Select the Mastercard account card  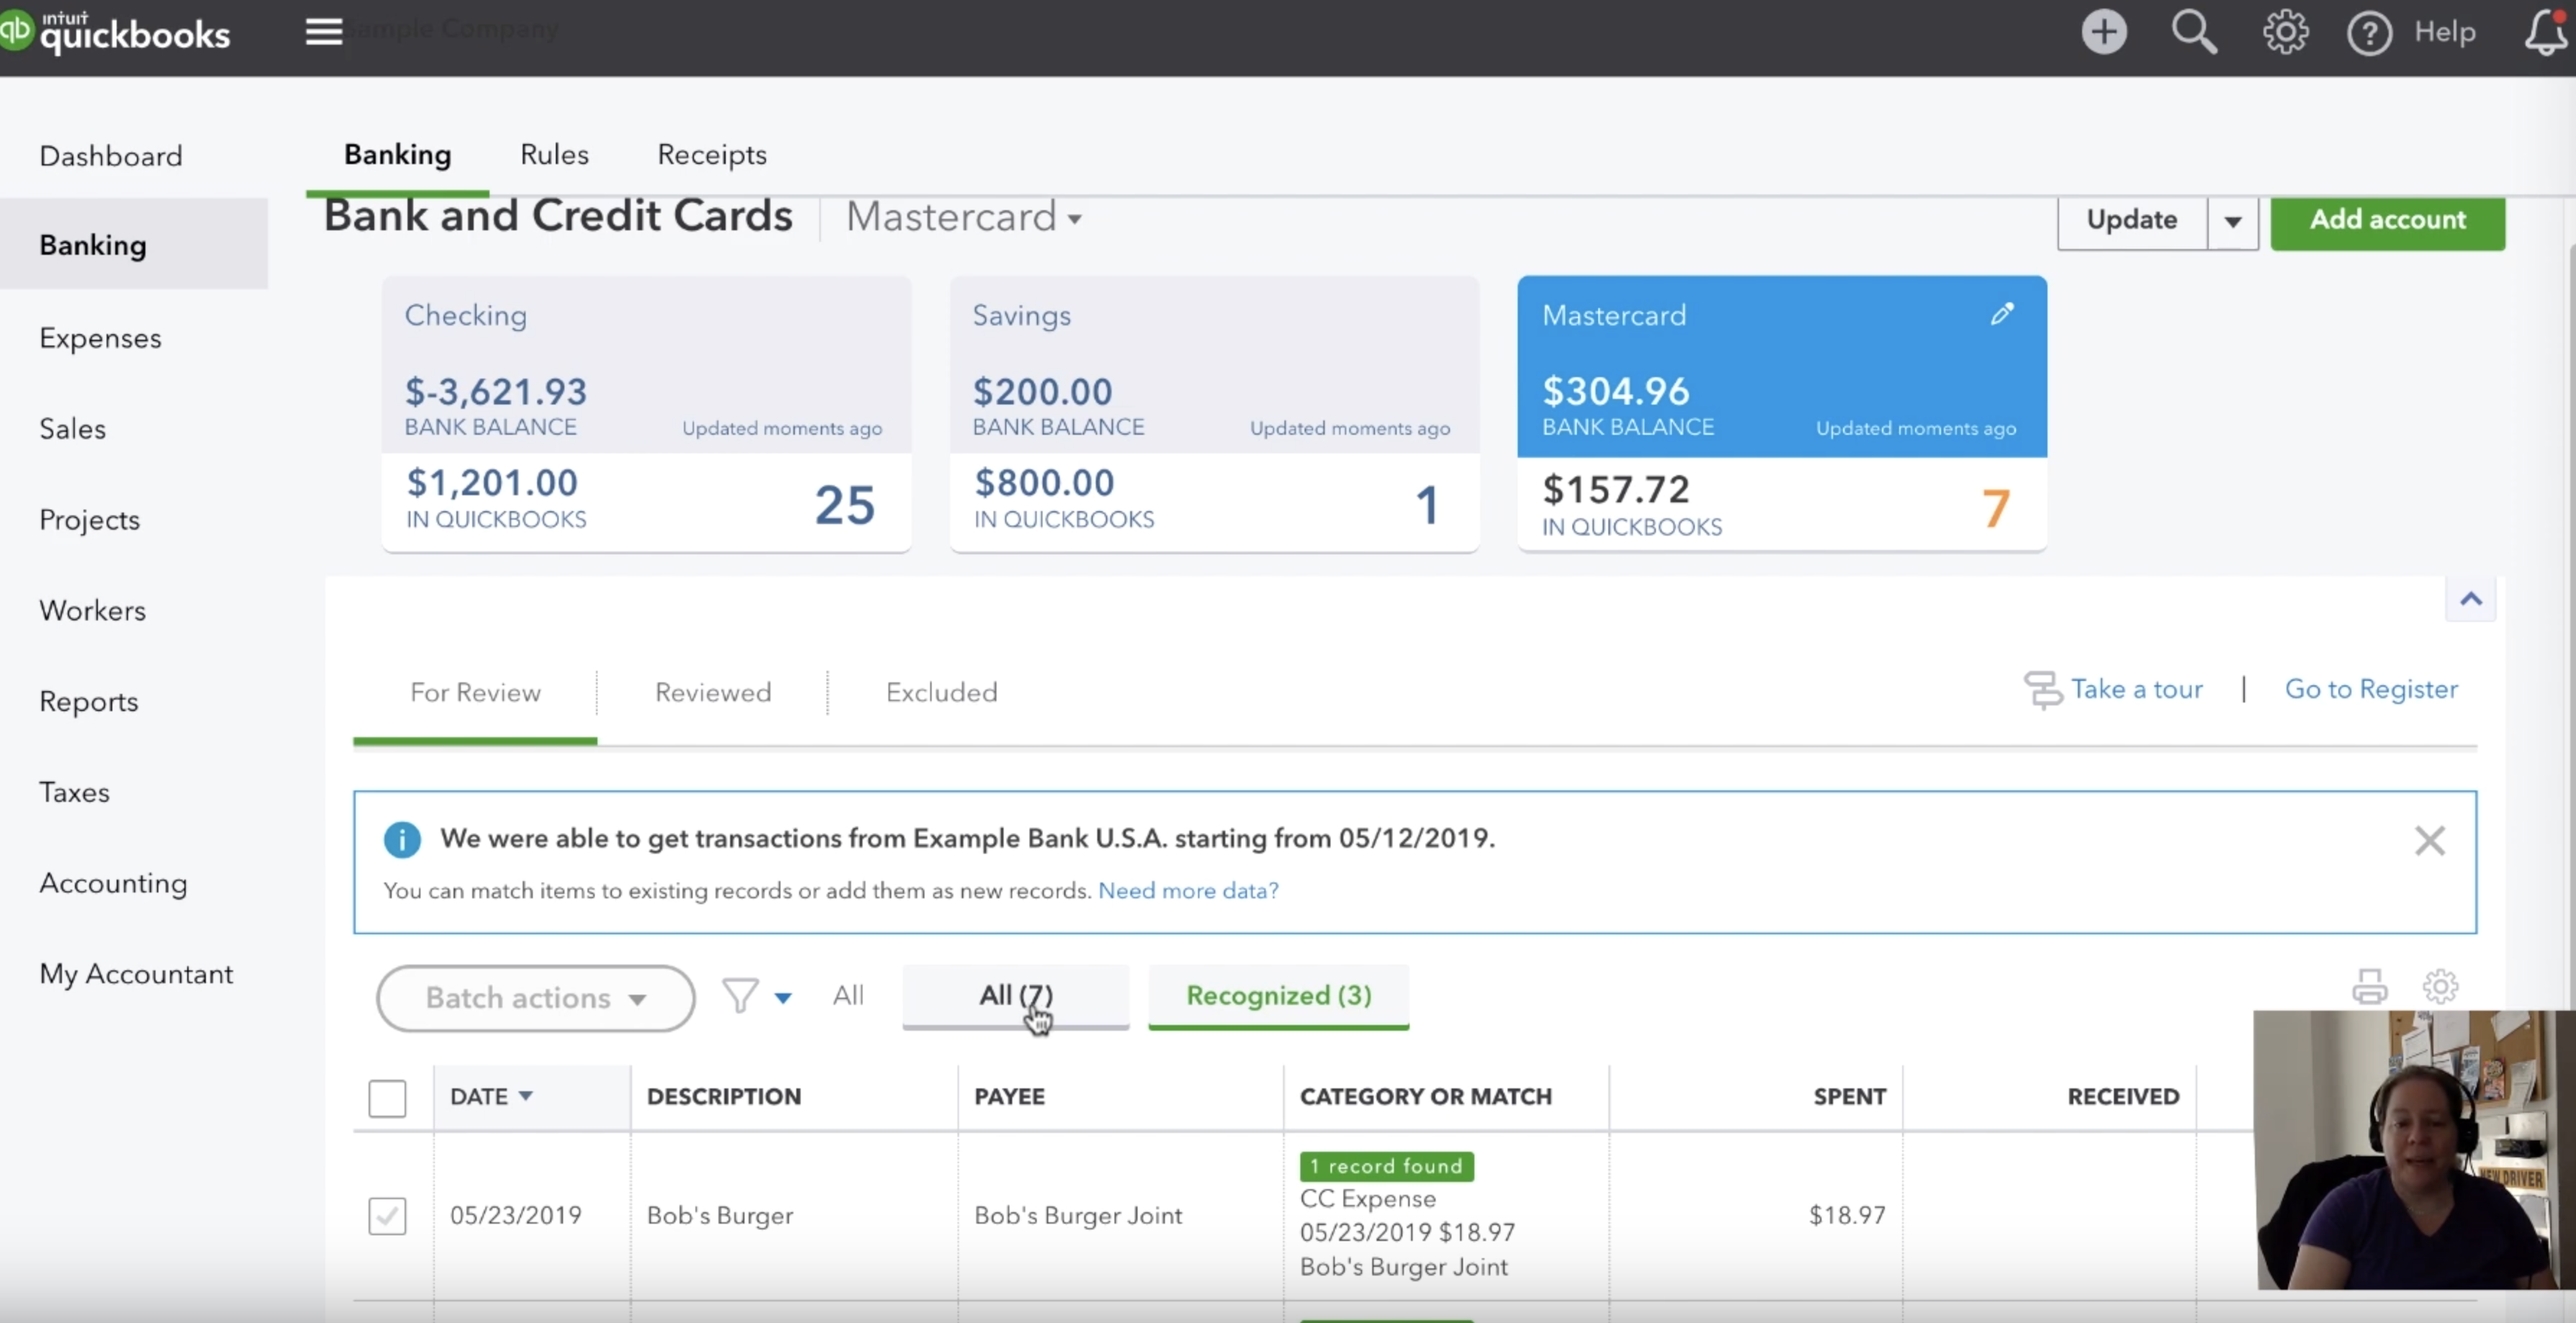1782,414
